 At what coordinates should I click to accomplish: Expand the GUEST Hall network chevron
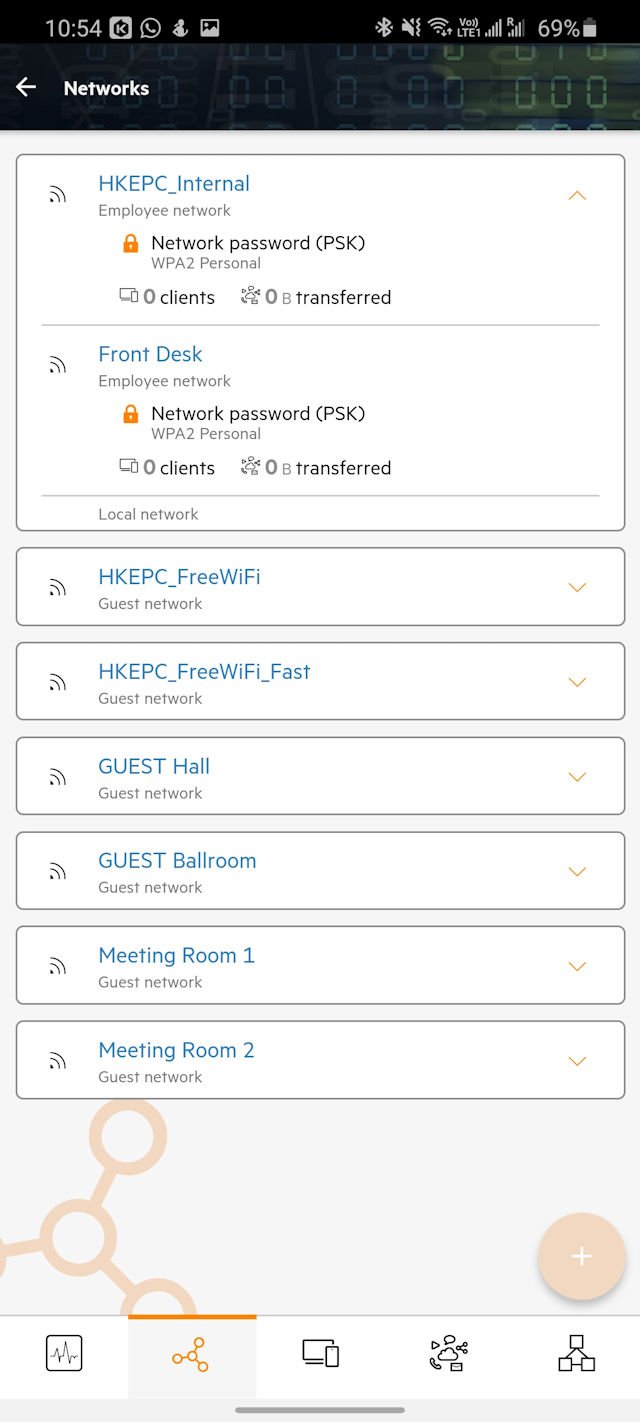[x=577, y=777]
